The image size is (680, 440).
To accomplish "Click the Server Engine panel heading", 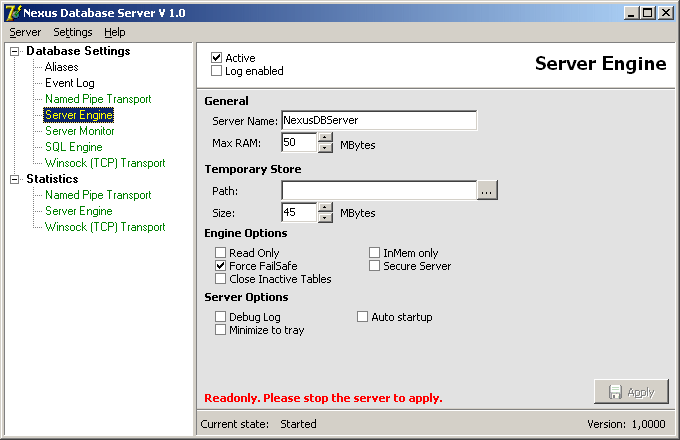I will click(x=601, y=64).
